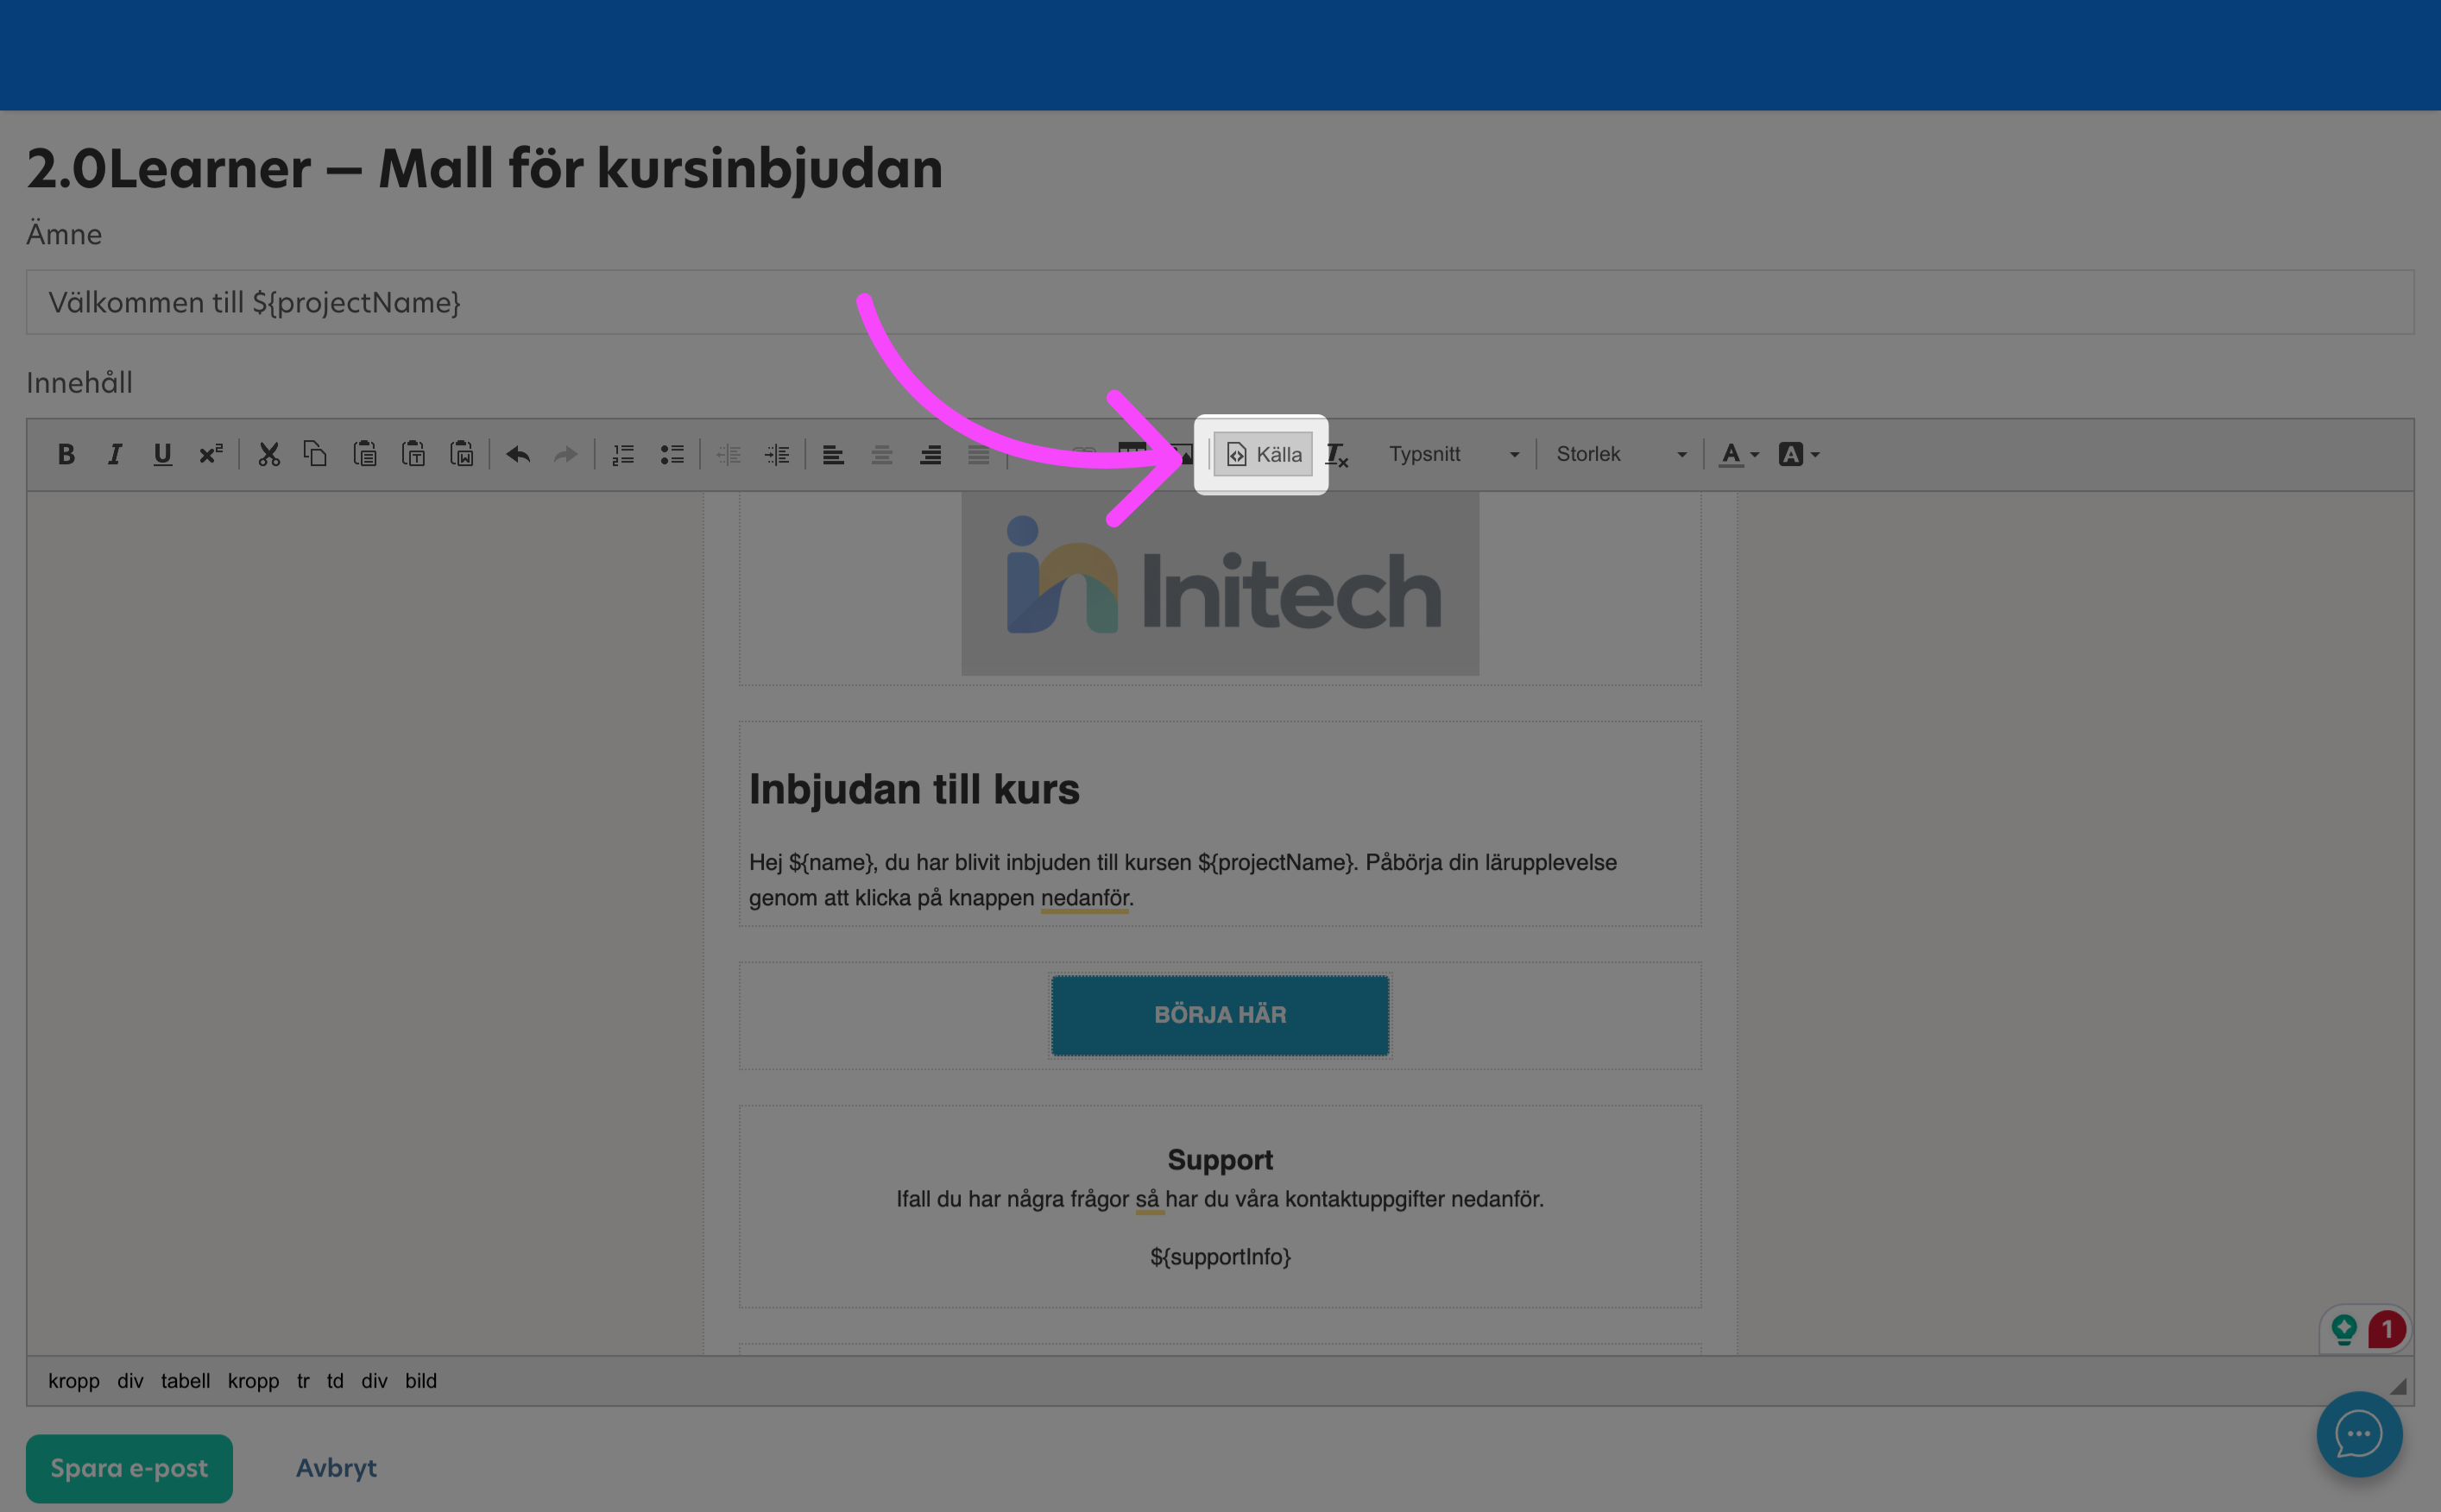
Task: Click the Remove format icon
Action: (1337, 454)
